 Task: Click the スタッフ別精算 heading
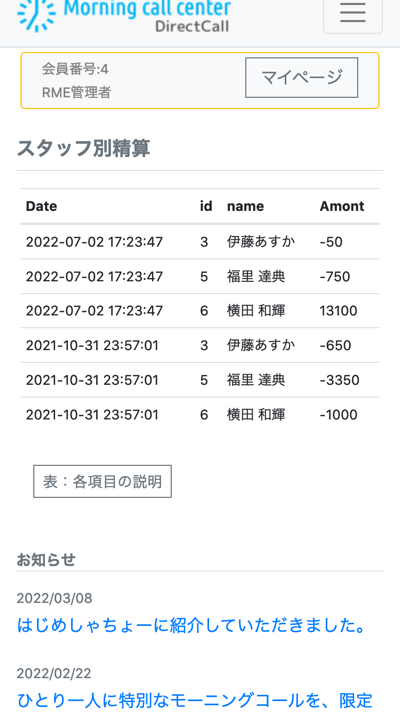[x=84, y=148]
